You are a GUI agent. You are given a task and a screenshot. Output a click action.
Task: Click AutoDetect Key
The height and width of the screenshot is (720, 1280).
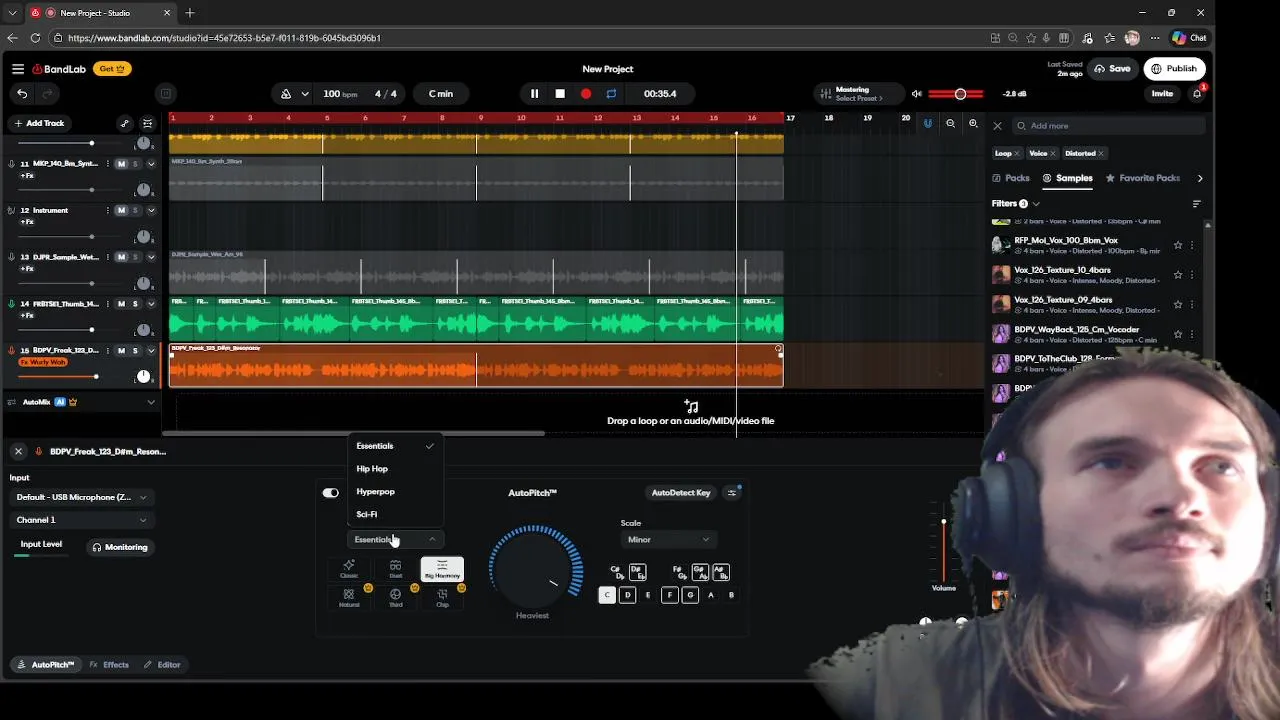pos(681,493)
